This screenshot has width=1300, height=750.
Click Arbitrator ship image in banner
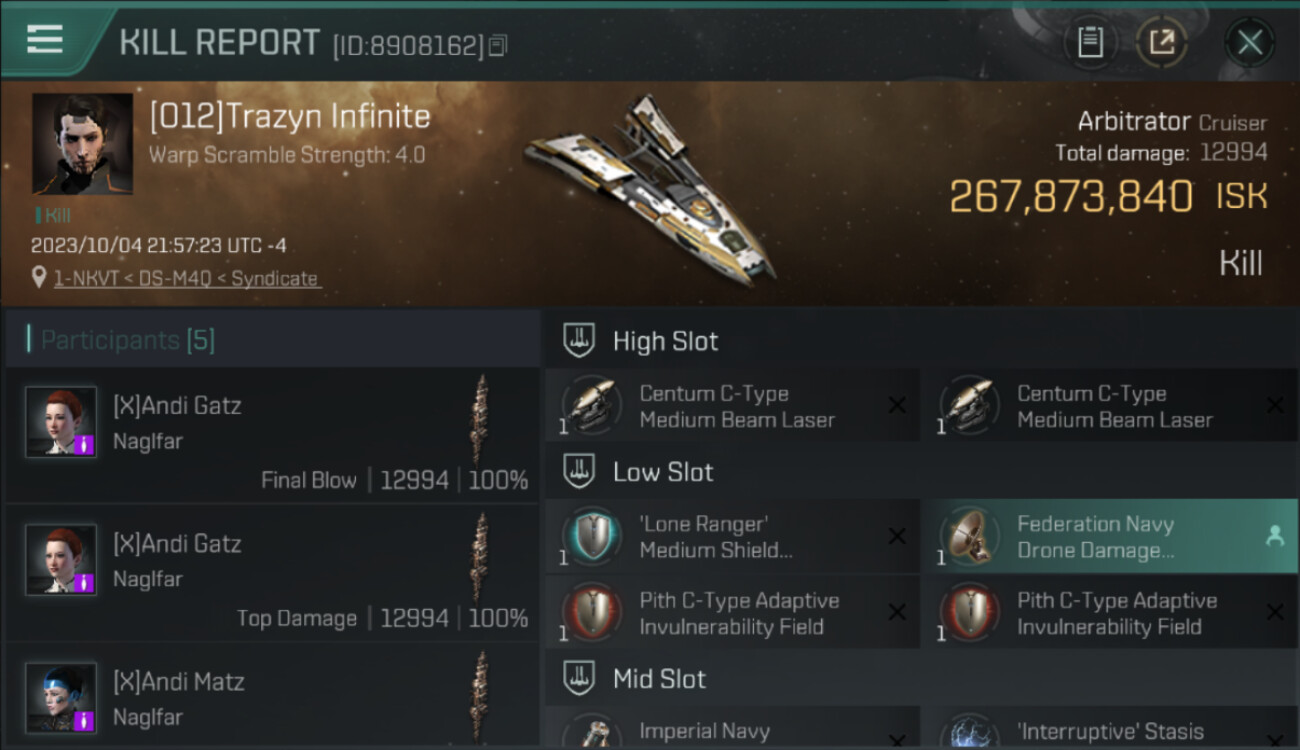(x=650, y=188)
